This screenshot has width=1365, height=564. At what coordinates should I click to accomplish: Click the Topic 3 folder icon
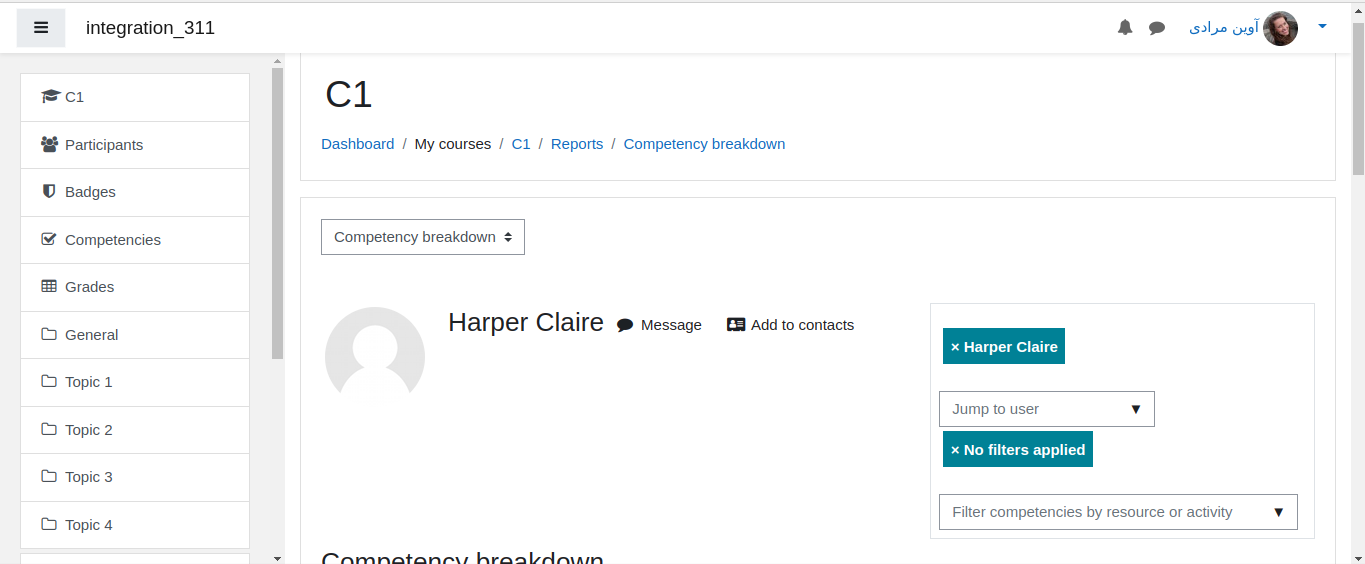pyautogui.click(x=49, y=476)
